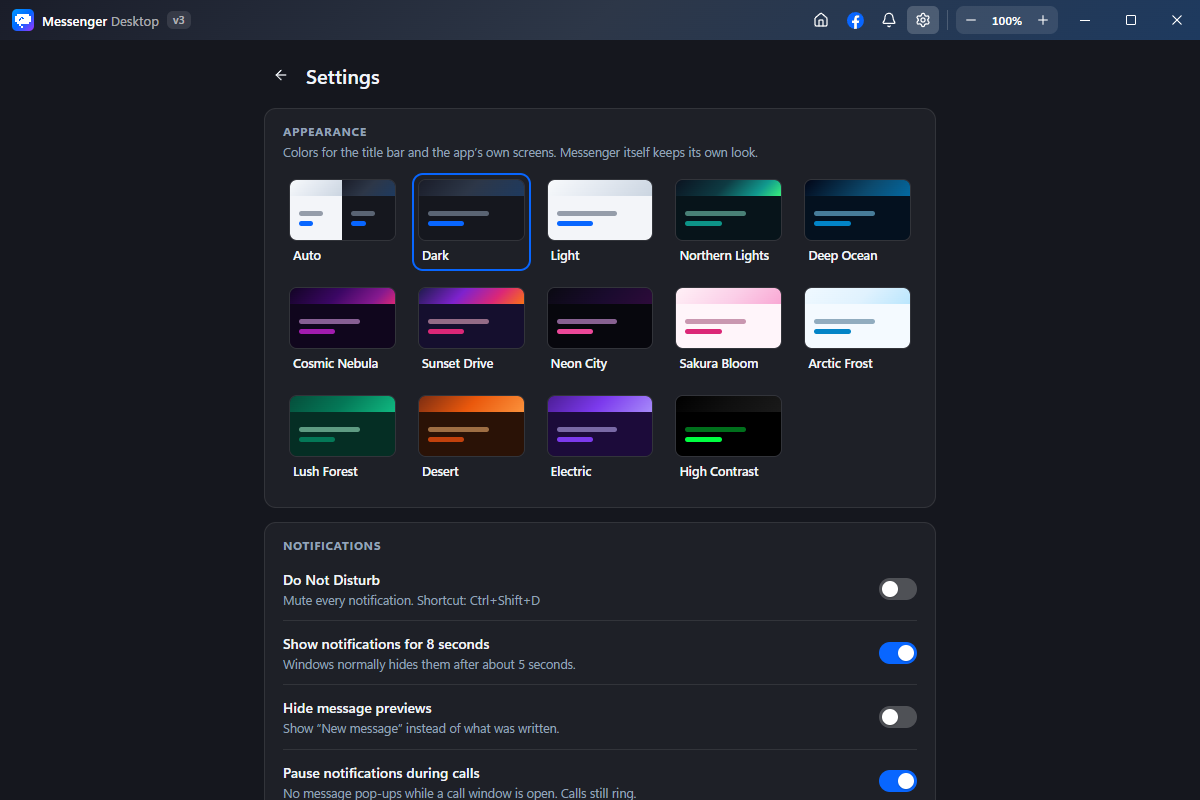Use the Electric theme
The width and height of the screenshot is (1200, 800).
(600, 438)
